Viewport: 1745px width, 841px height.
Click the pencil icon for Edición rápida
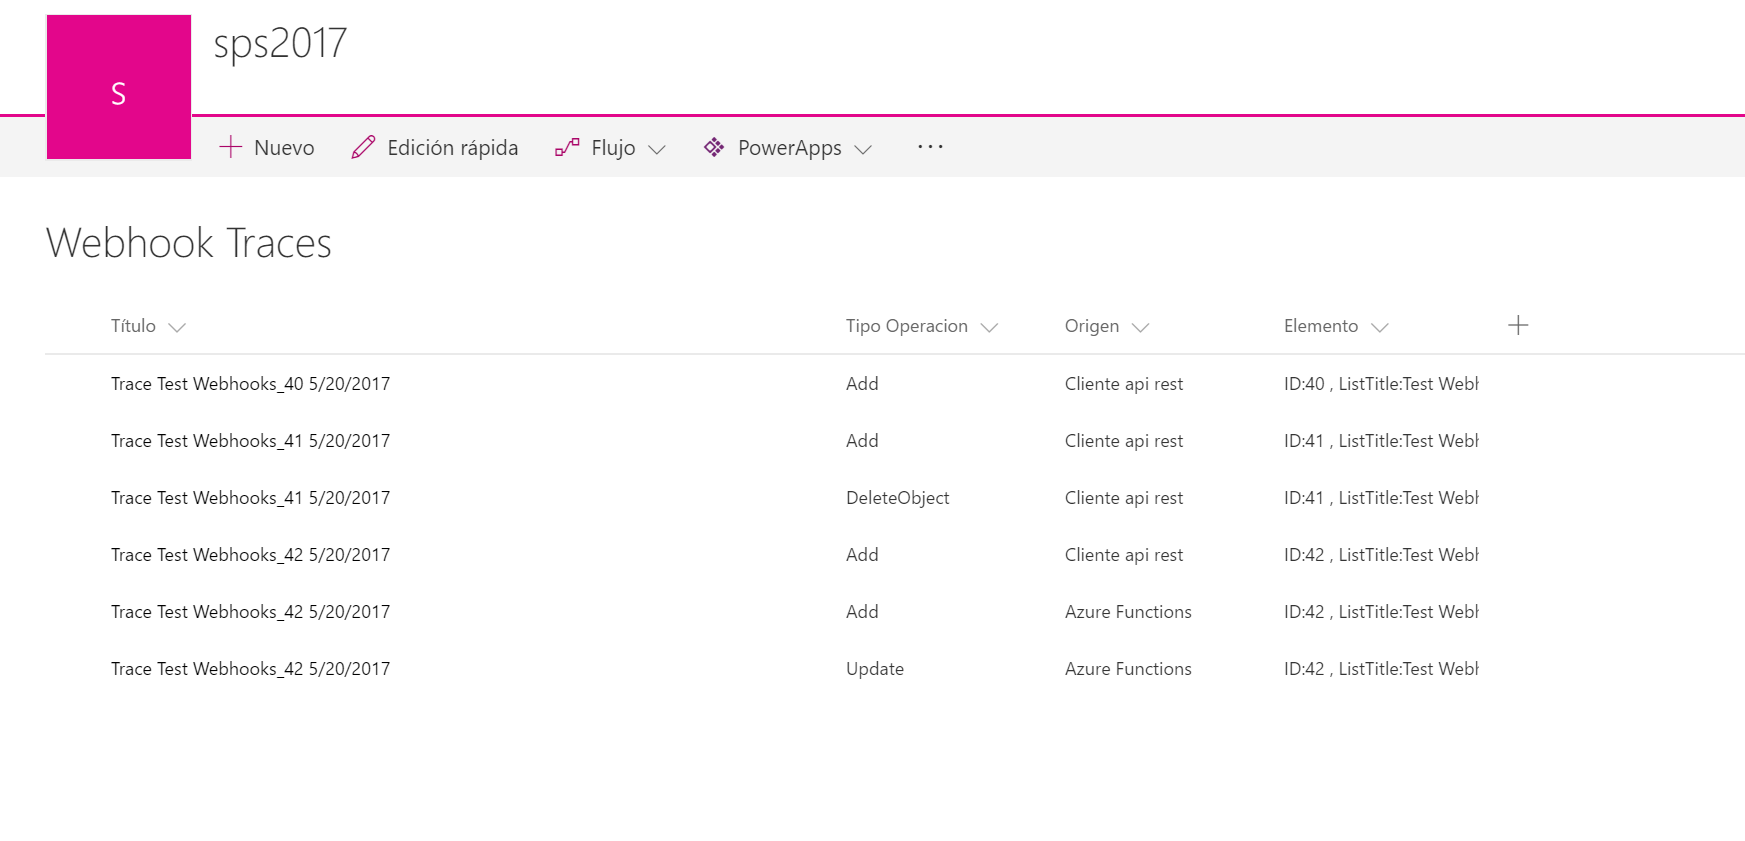click(363, 147)
